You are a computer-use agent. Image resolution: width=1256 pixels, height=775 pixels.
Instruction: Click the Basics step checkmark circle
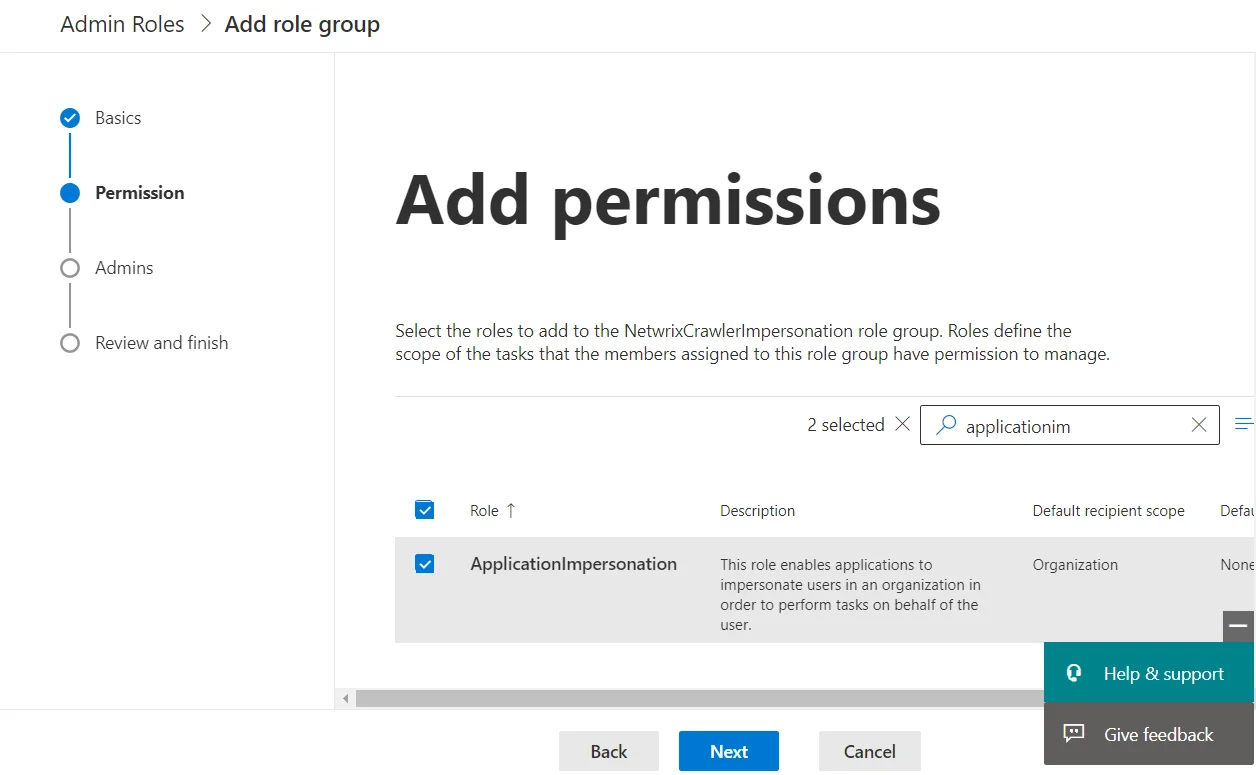pyautogui.click(x=70, y=118)
